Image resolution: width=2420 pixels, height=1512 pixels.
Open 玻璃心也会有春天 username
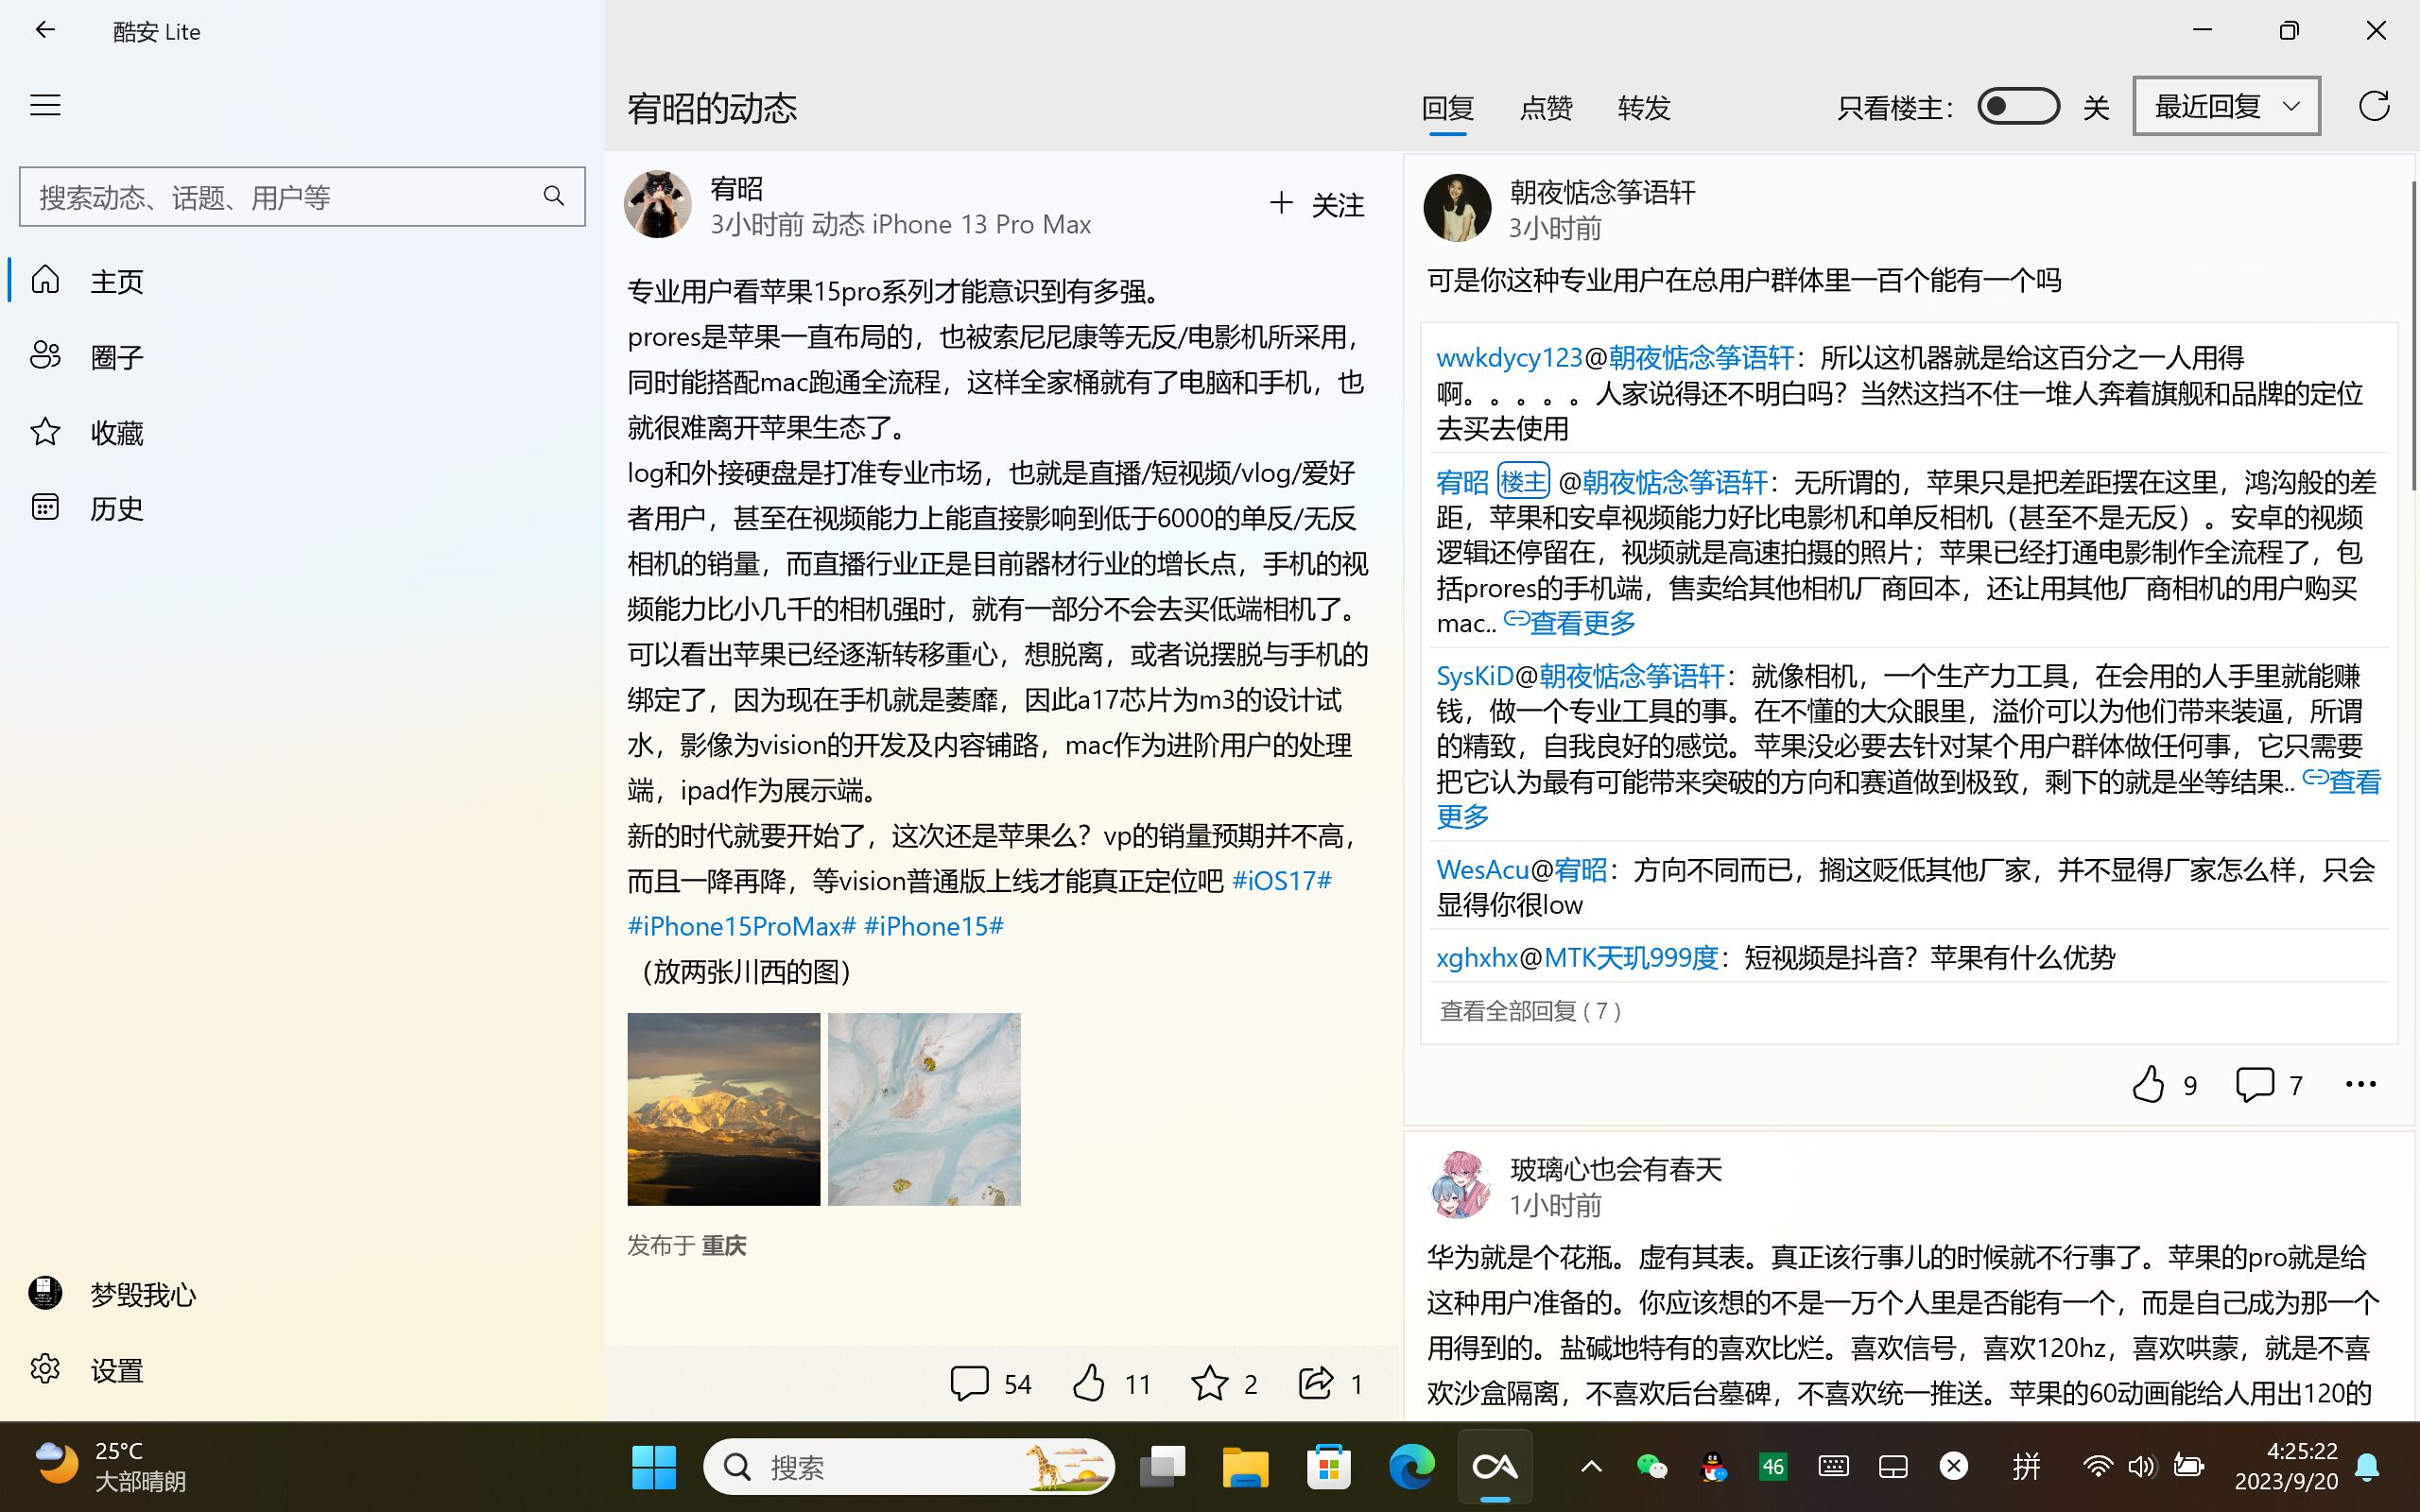[1616, 1168]
